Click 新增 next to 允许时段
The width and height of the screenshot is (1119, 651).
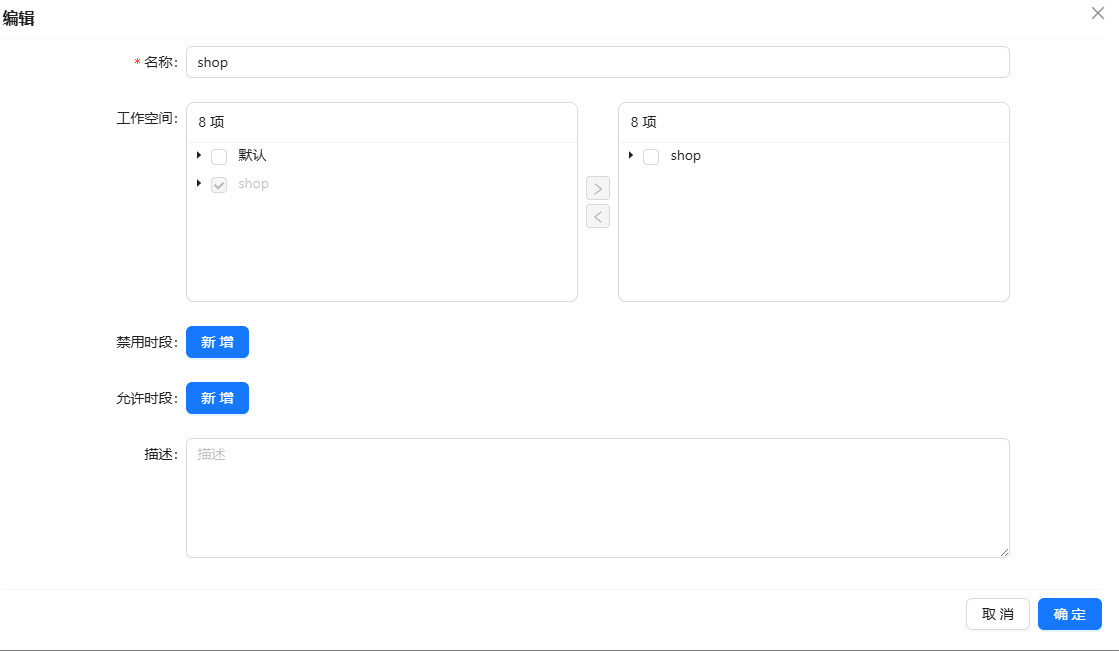coord(217,397)
